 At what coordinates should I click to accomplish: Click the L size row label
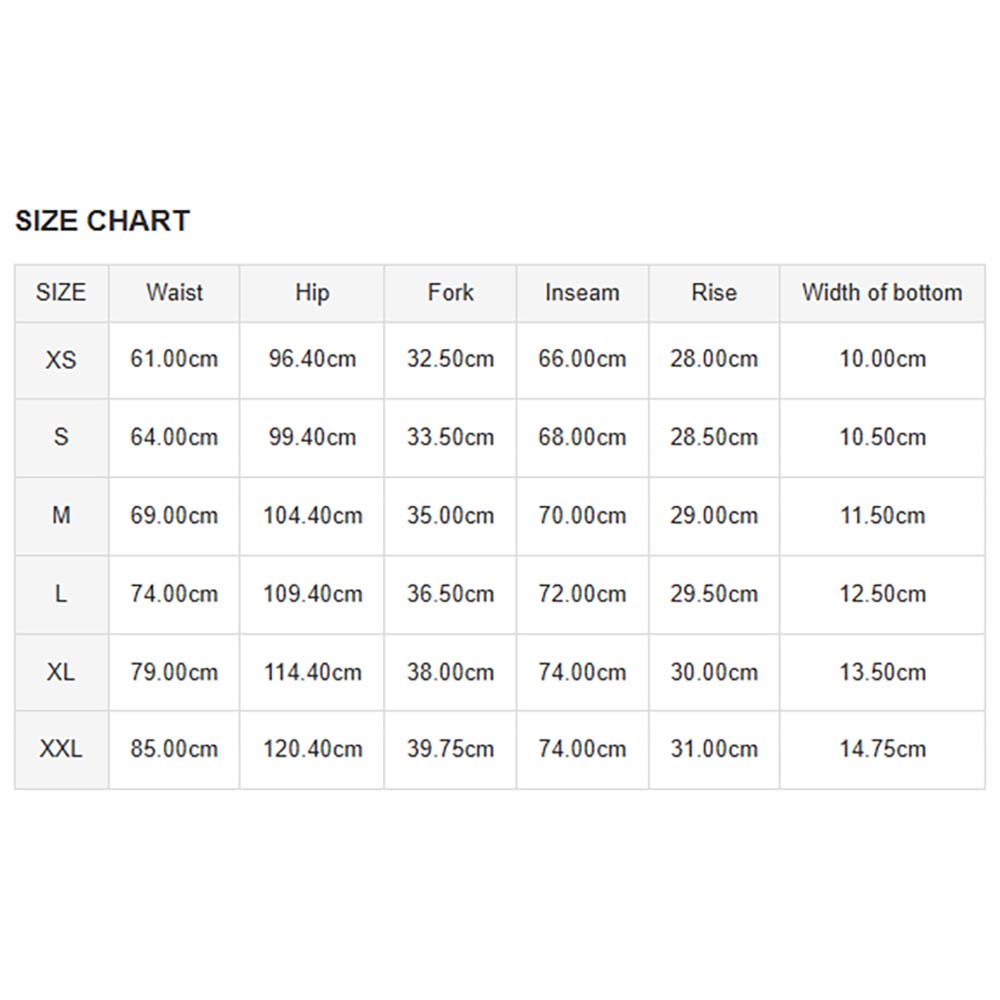point(61,594)
